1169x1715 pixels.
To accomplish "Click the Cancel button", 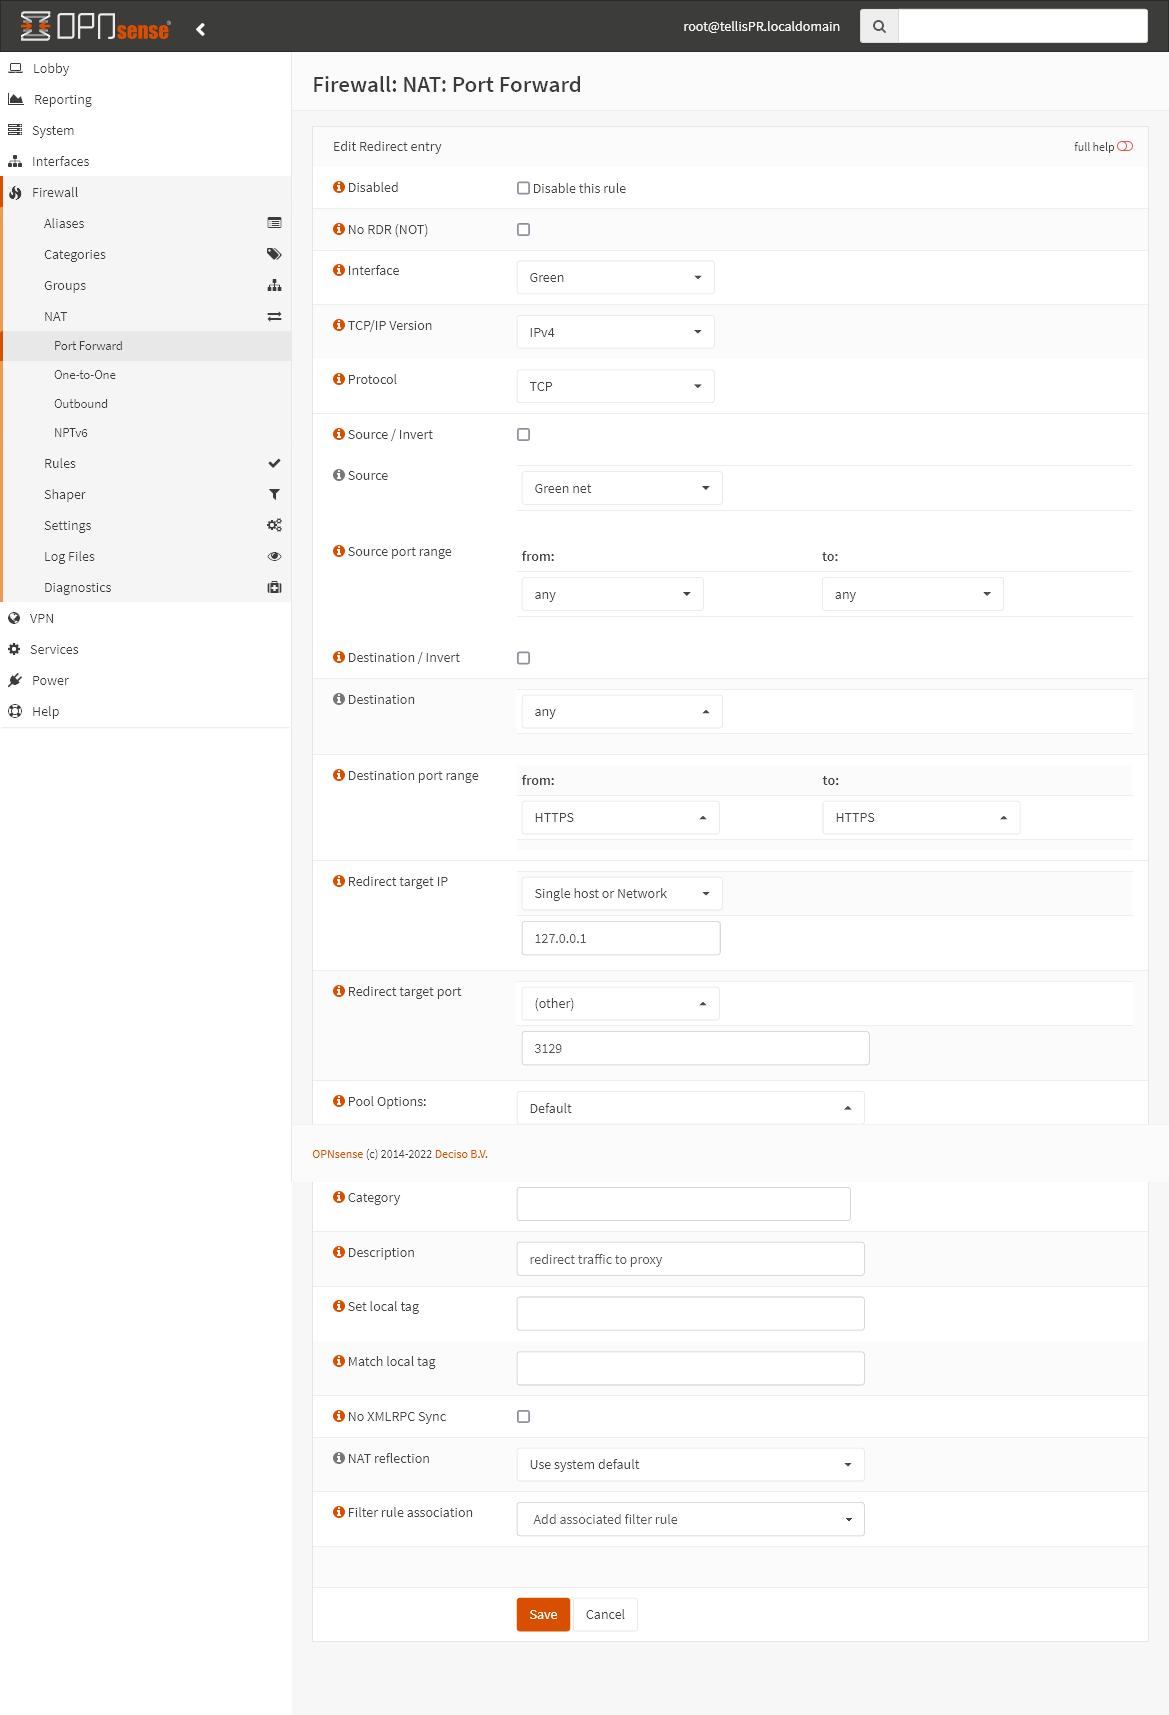I will point(605,1614).
